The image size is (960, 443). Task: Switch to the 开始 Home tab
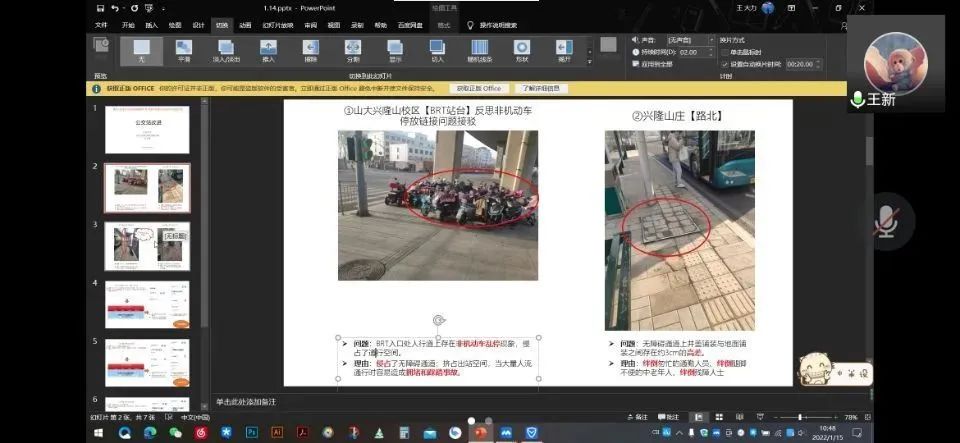coord(128,26)
